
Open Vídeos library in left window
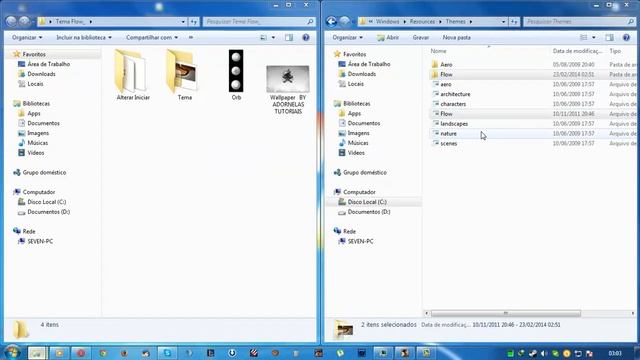pos(36,153)
